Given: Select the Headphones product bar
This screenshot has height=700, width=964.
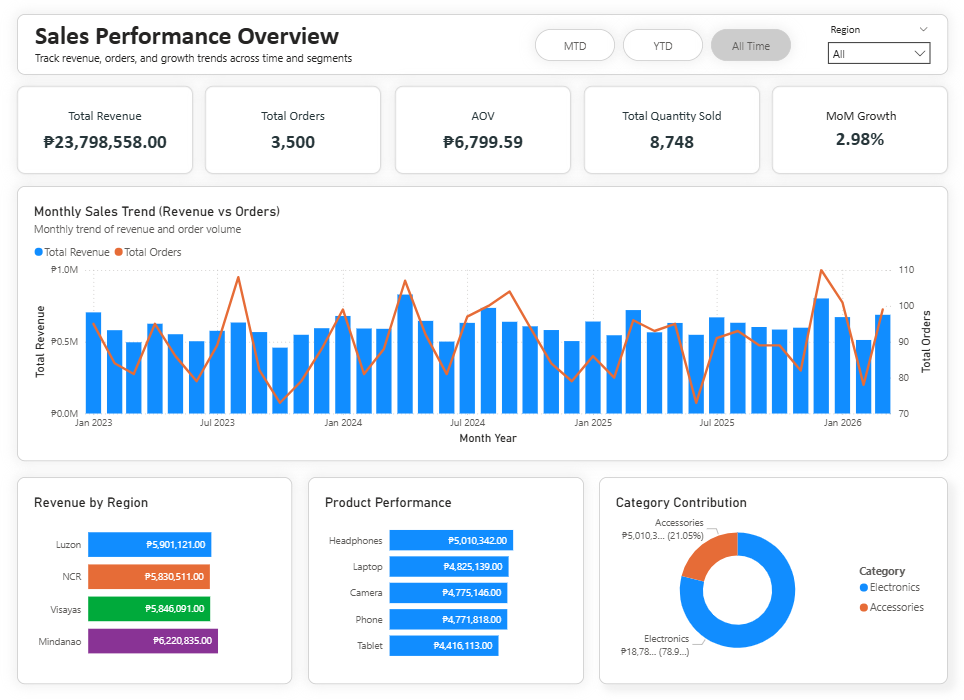Looking at the screenshot, I should click(x=450, y=541).
